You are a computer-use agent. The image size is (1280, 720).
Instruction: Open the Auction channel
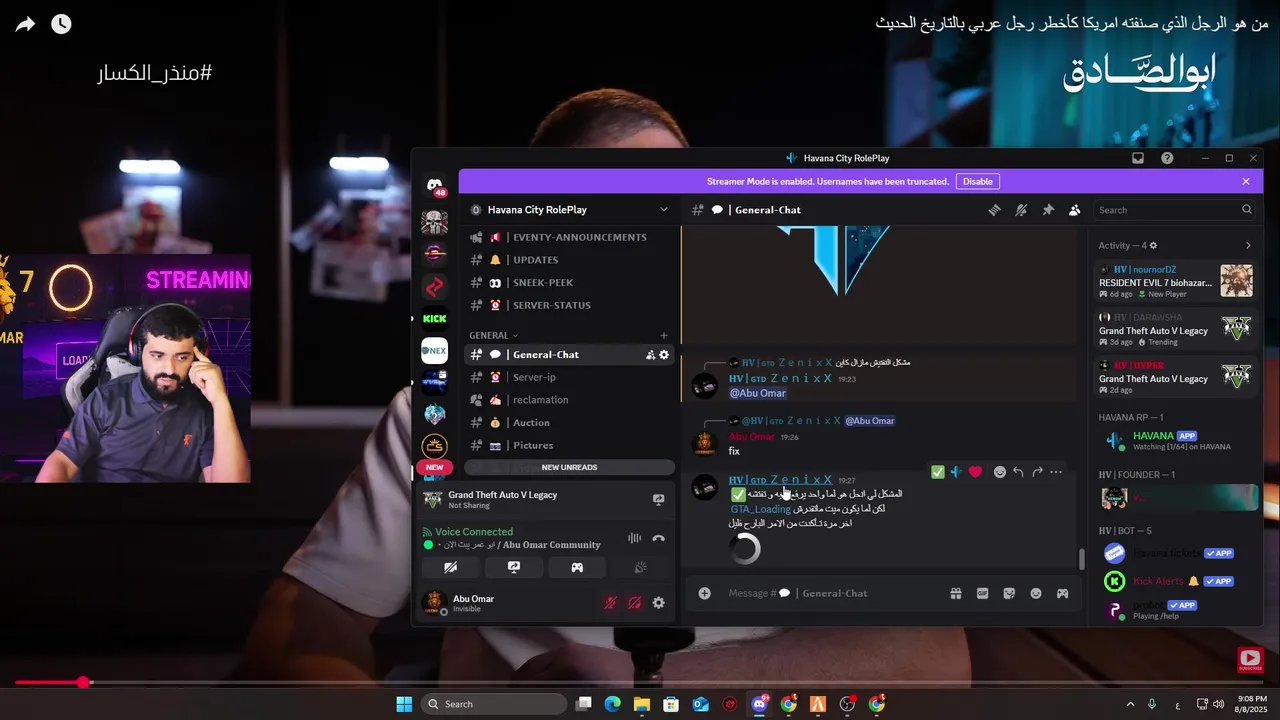click(x=570, y=423)
